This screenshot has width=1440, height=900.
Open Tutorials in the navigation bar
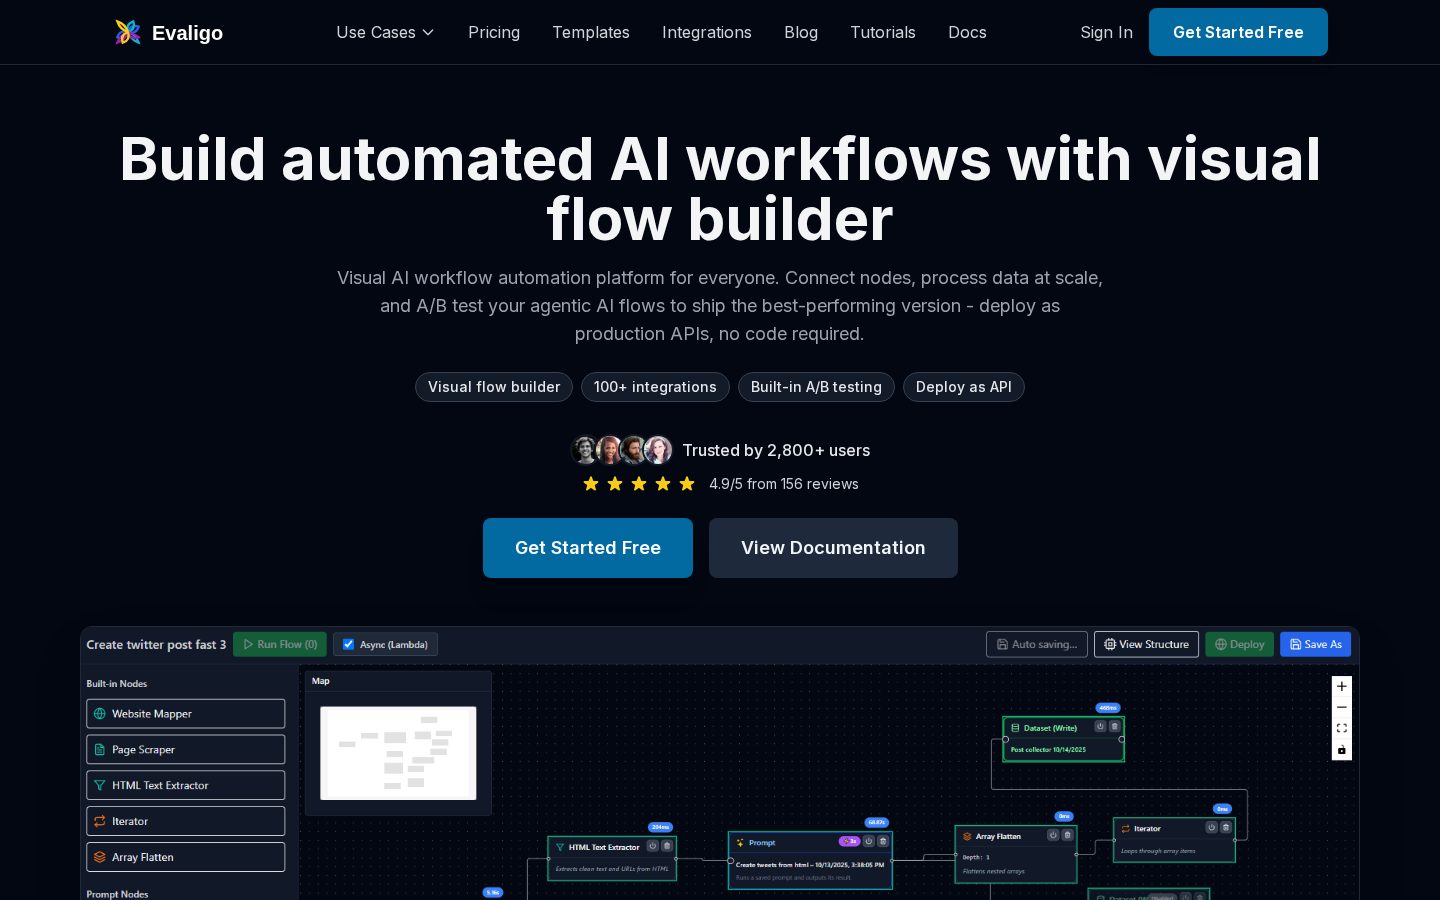tap(883, 32)
